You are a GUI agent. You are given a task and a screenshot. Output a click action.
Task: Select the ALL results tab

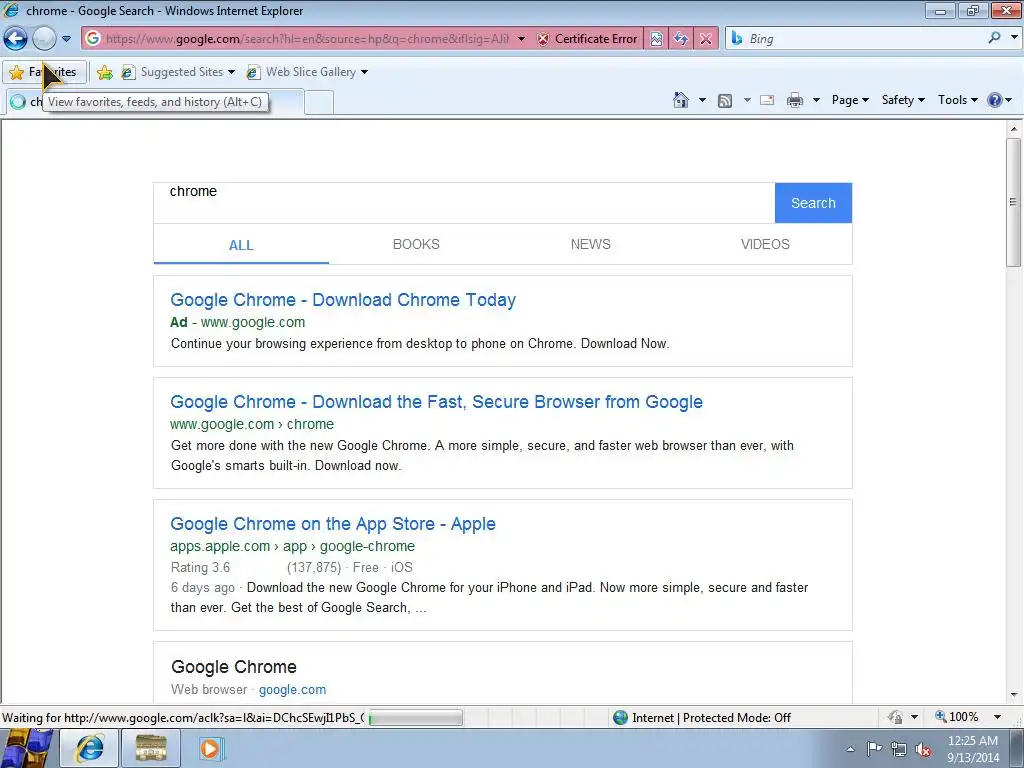point(241,245)
